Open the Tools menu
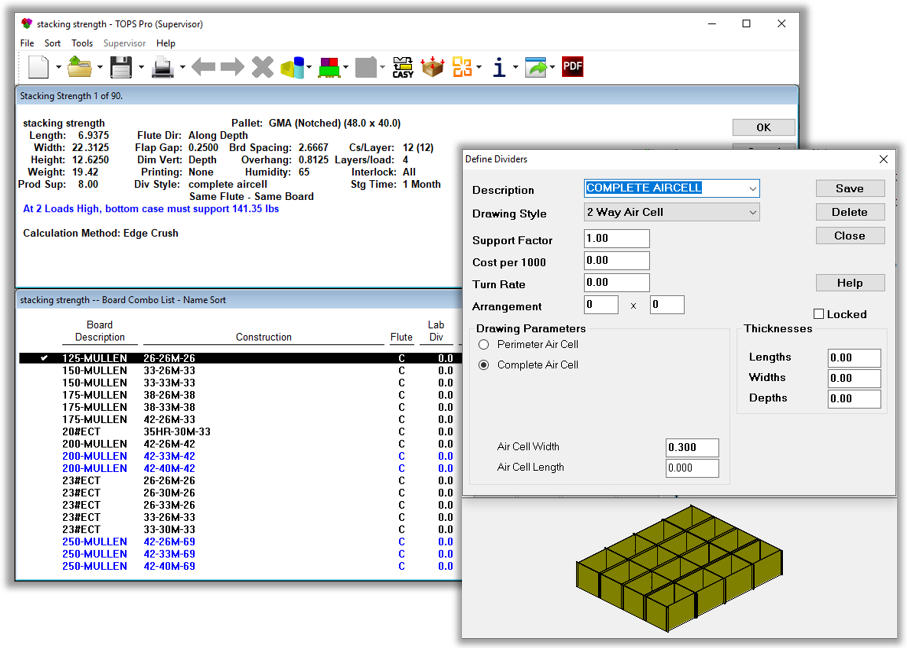 (x=82, y=43)
